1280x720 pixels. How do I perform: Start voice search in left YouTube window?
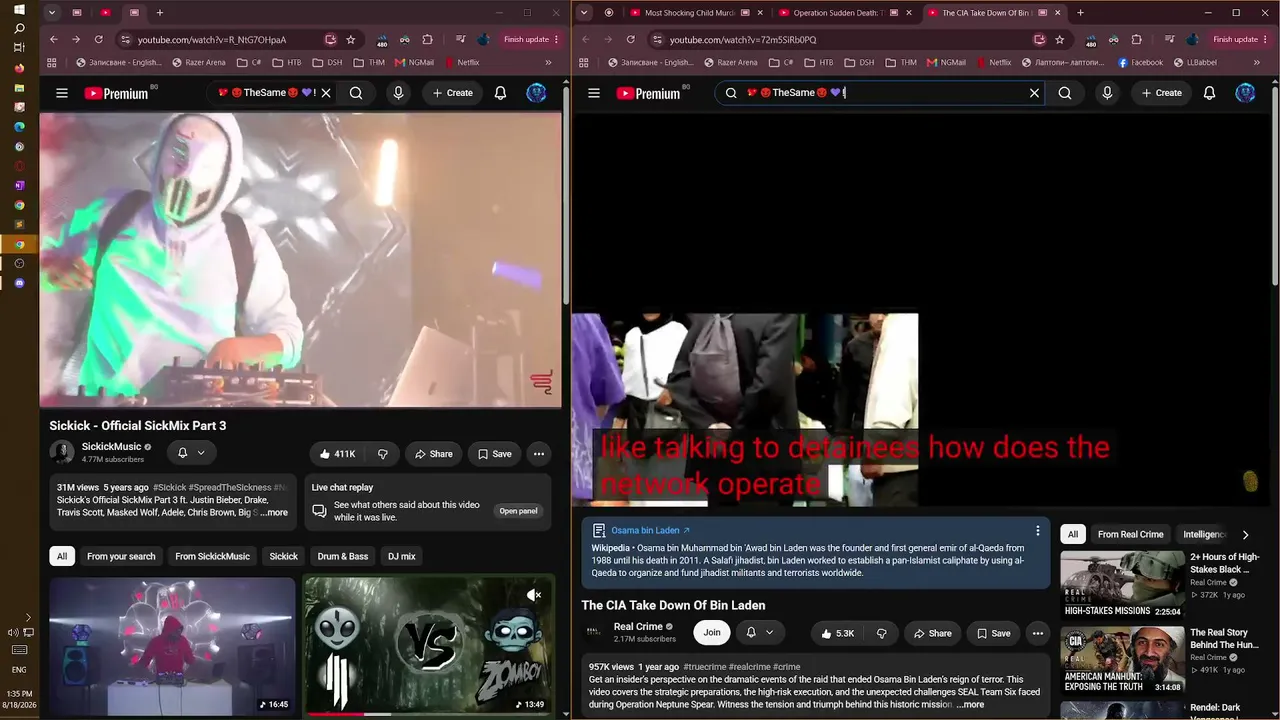[398, 93]
